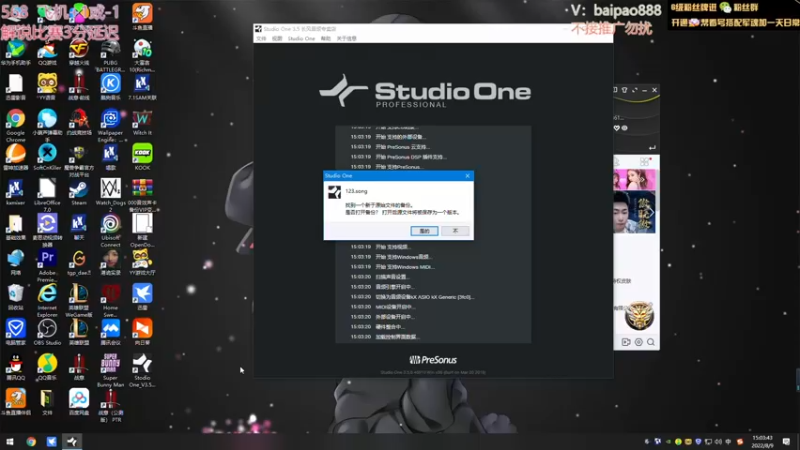800x450 pixels.
Task: Close the Studio One 123.song dialog
Action: point(467,176)
